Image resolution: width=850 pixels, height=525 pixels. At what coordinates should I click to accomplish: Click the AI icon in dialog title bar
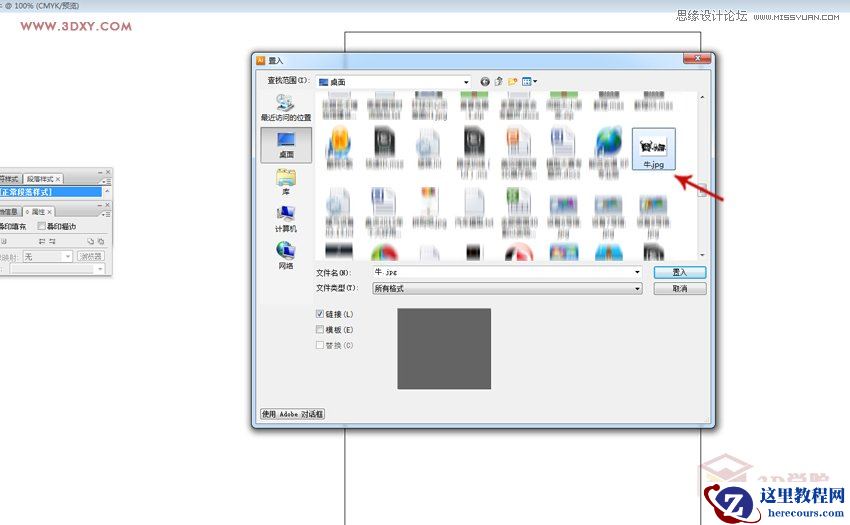click(260, 60)
